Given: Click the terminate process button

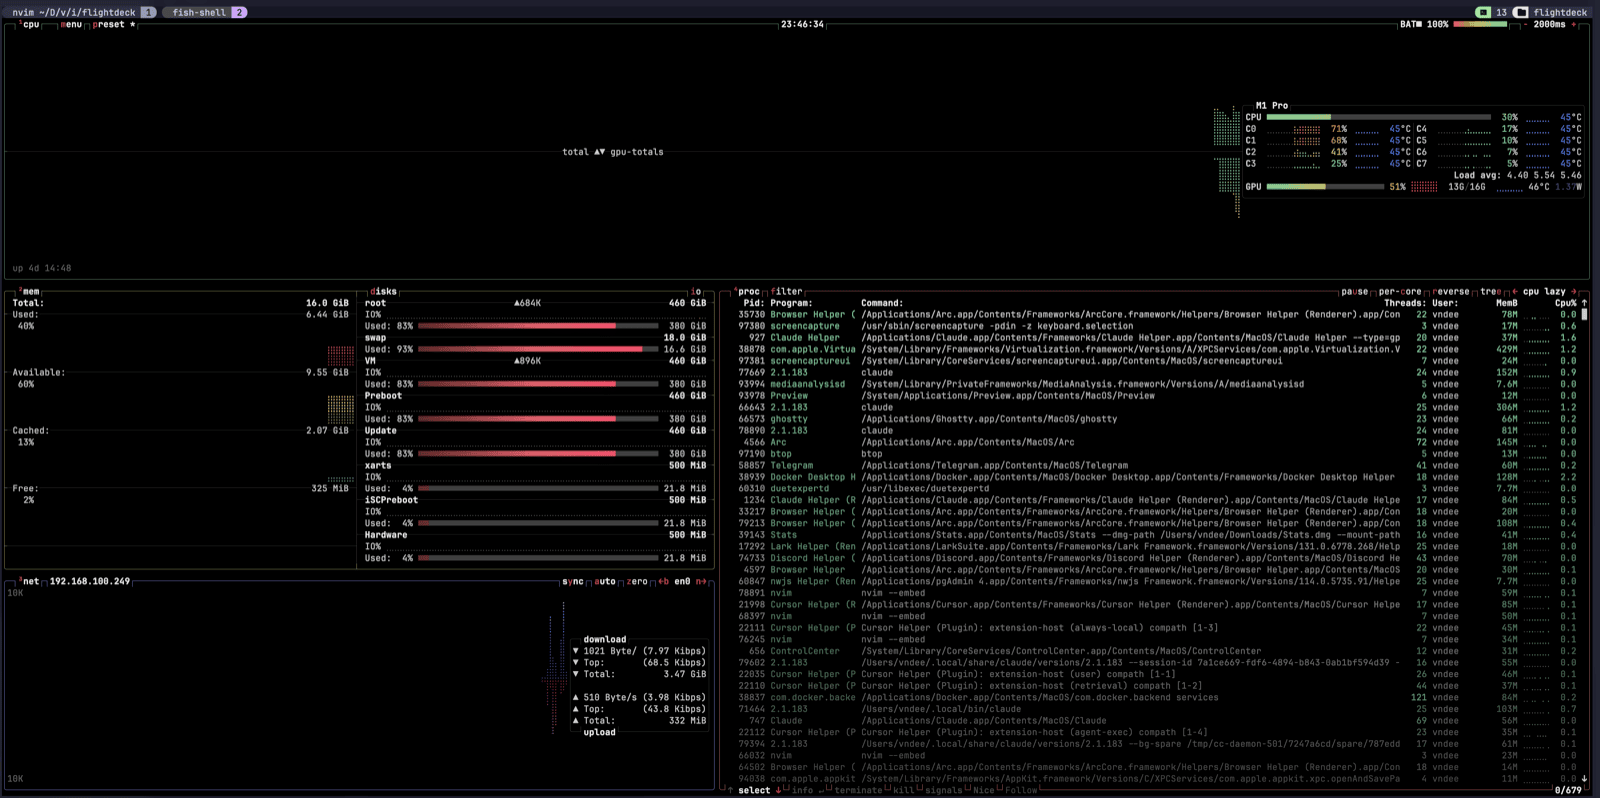Looking at the screenshot, I should point(857,790).
